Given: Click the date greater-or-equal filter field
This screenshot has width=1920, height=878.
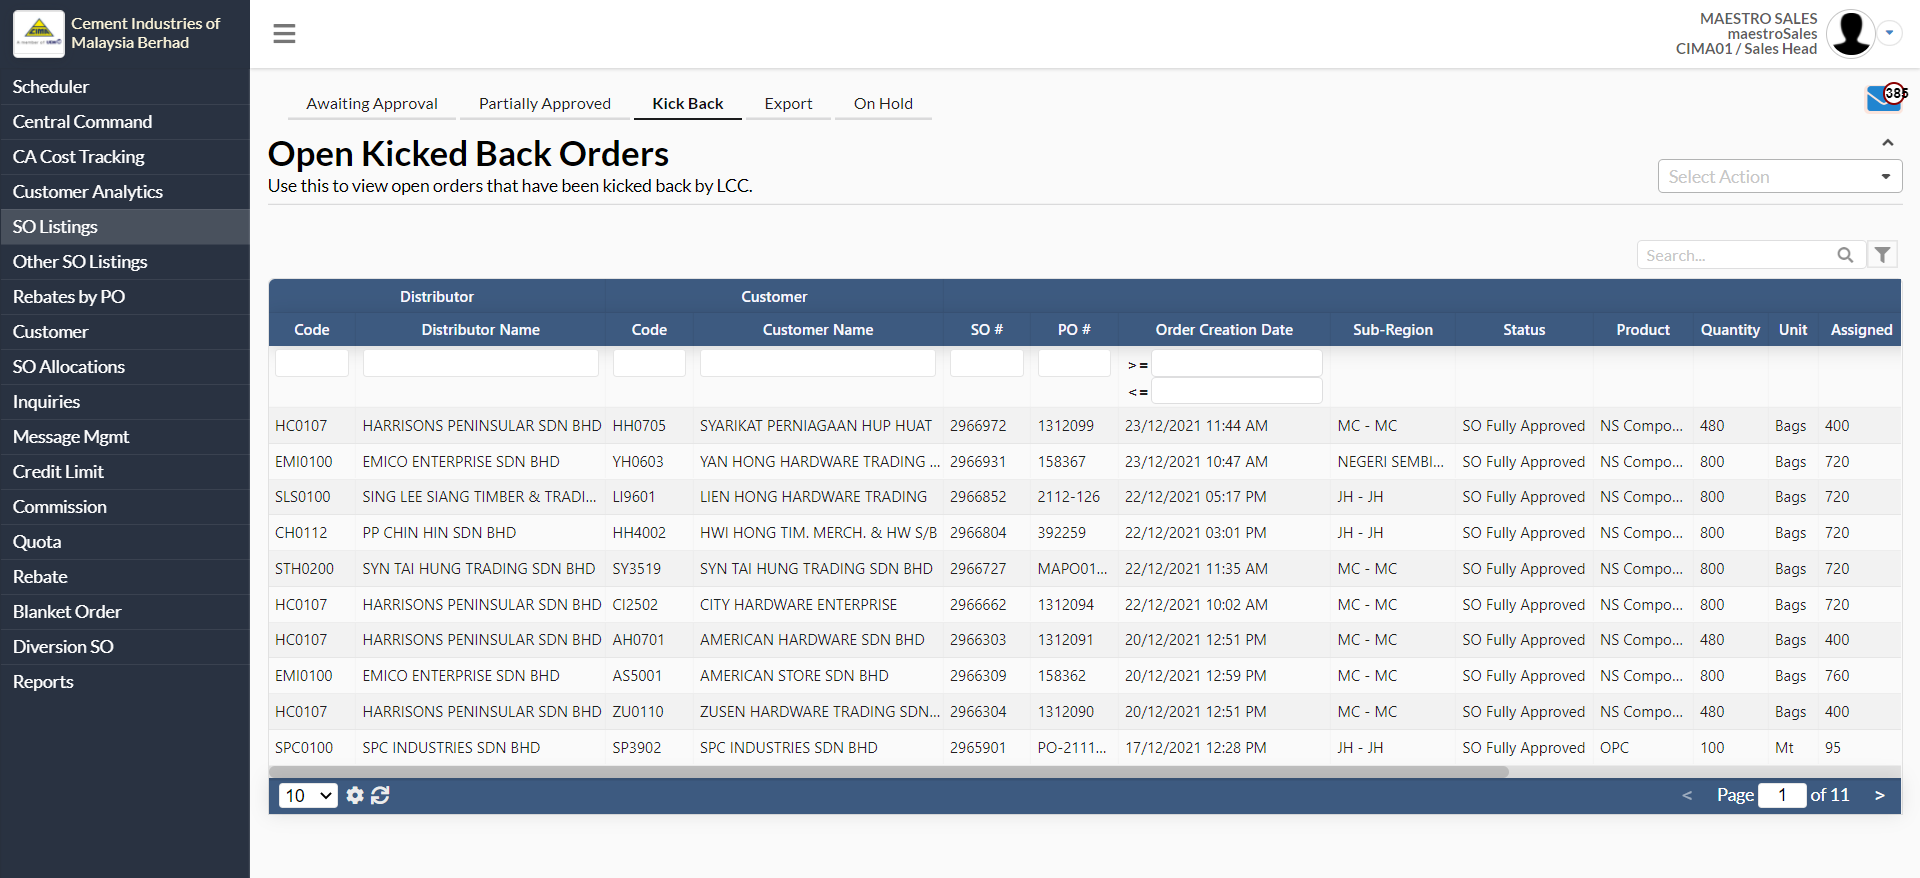Looking at the screenshot, I should tap(1237, 363).
